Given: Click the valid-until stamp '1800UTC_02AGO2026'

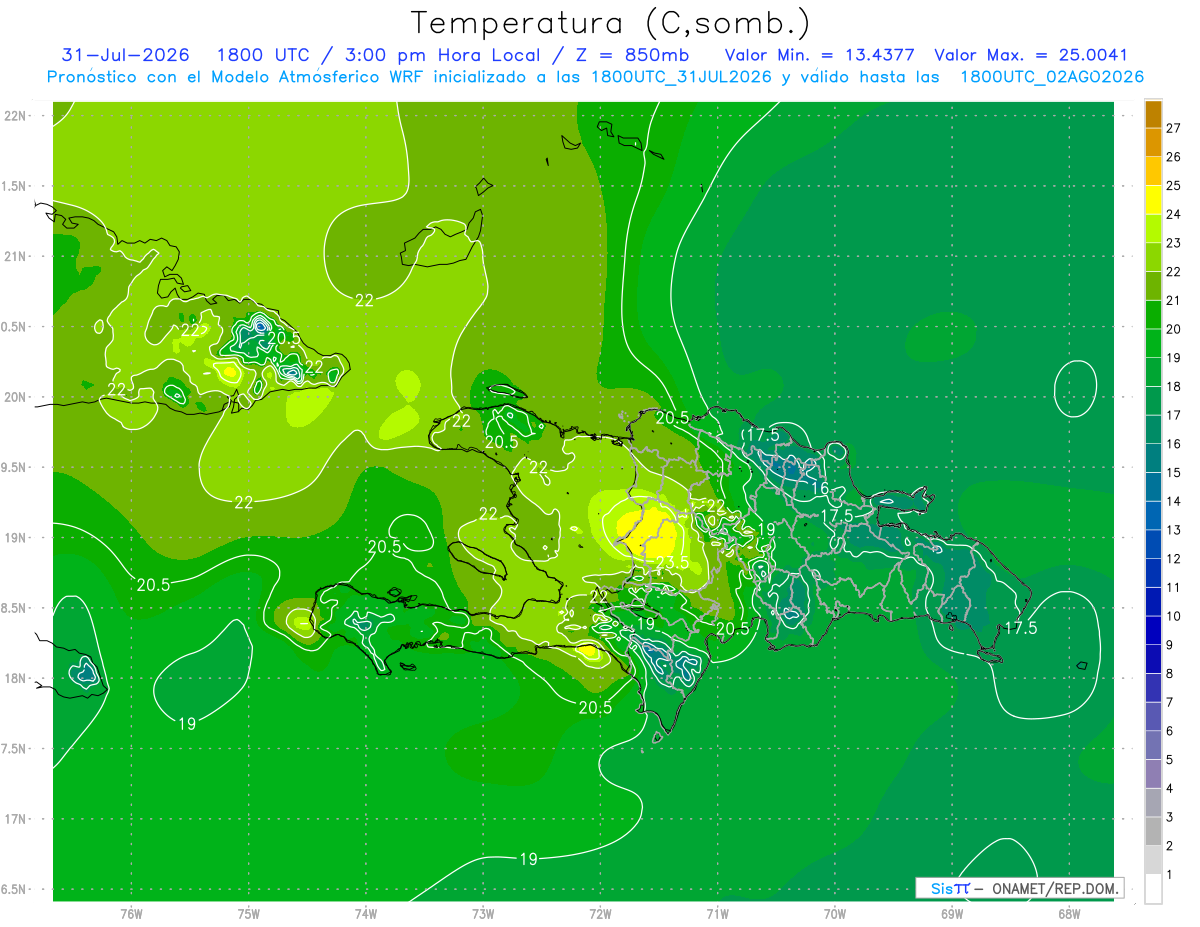Looking at the screenshot, I should coord(1052,77).
